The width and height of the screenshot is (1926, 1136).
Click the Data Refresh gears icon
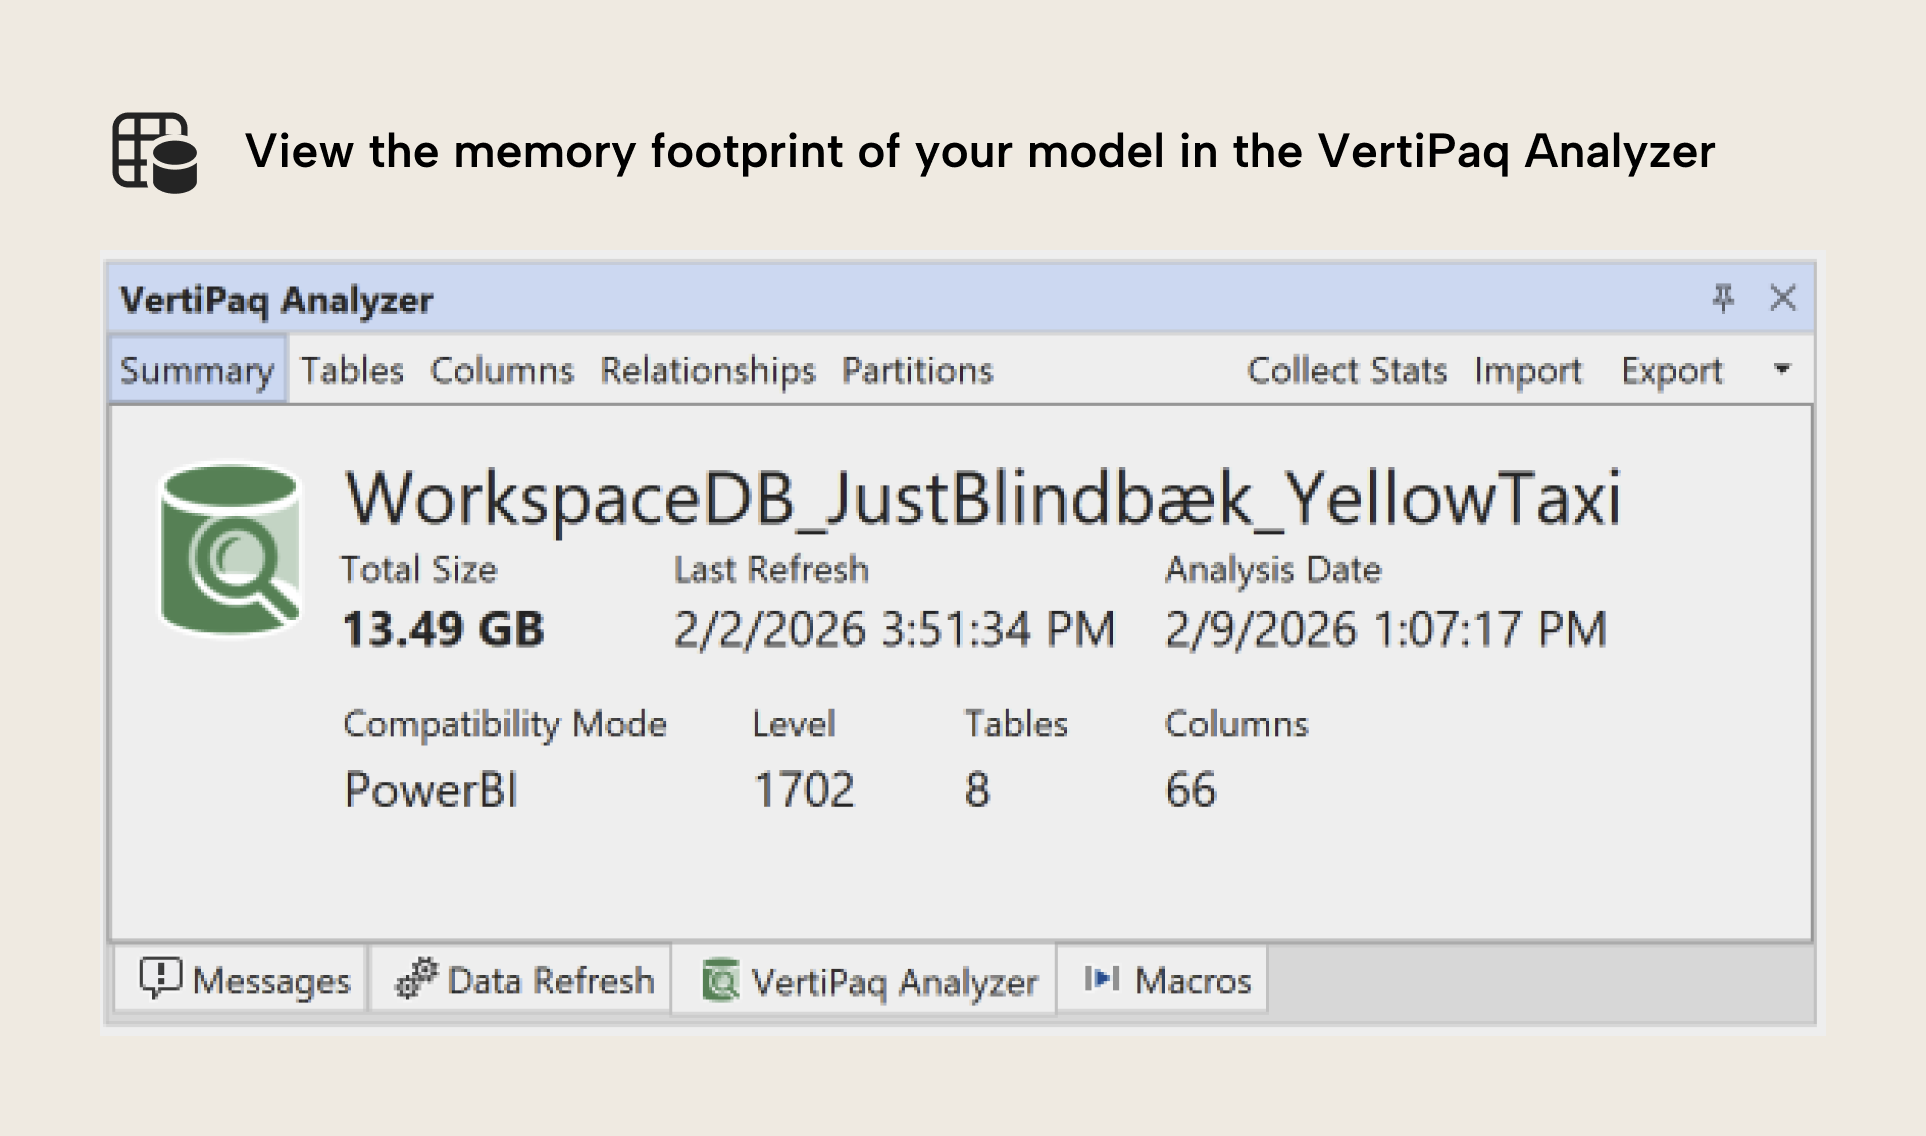coord(416,979)
